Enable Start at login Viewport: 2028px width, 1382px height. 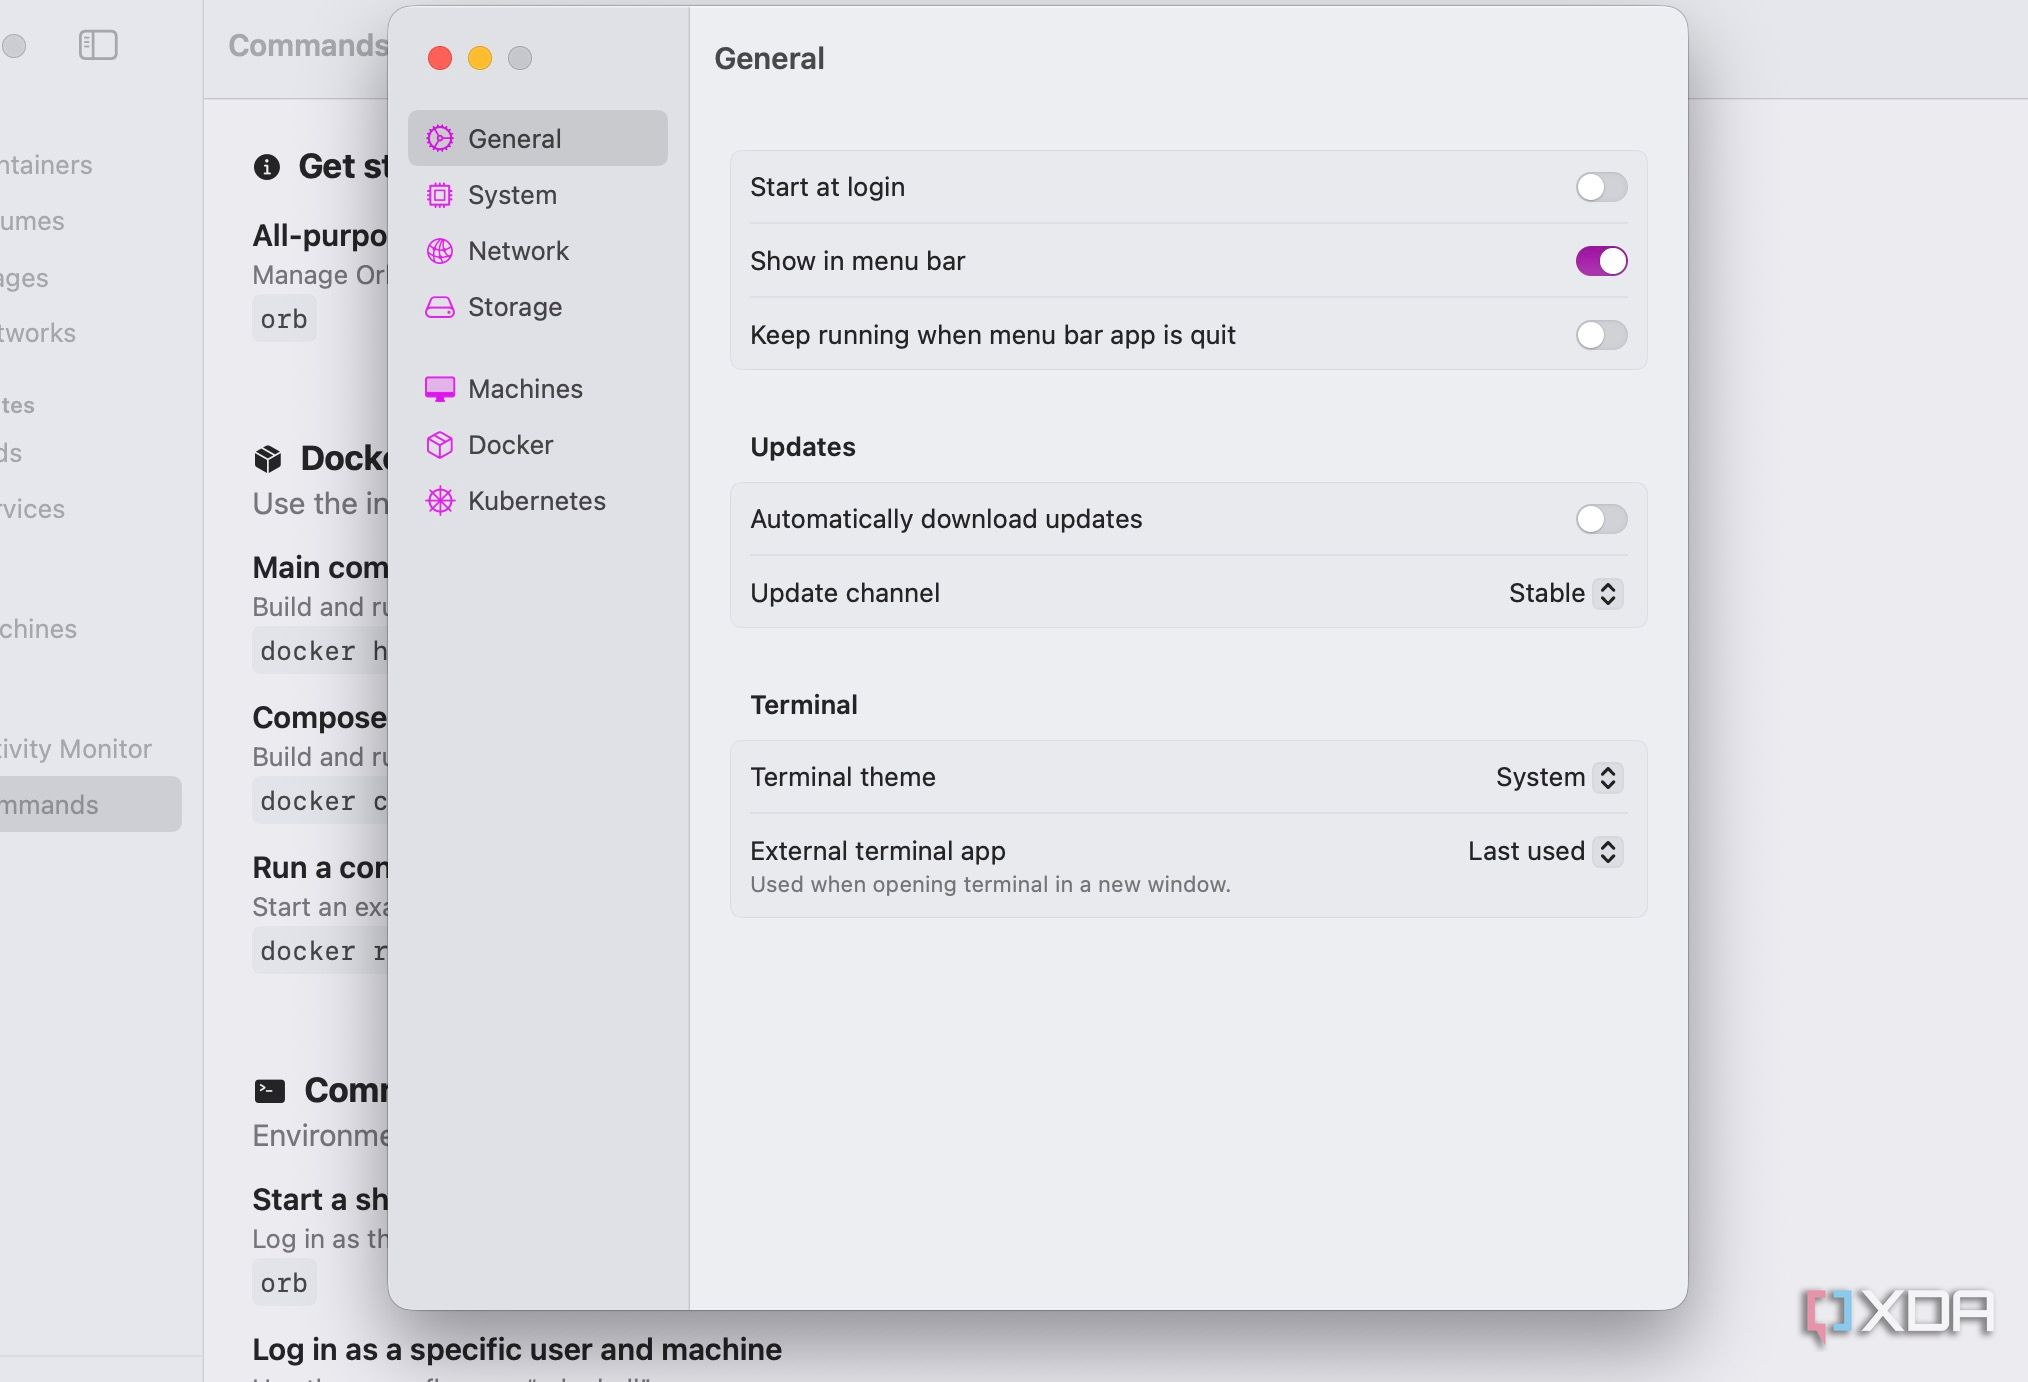point(1601,187)
